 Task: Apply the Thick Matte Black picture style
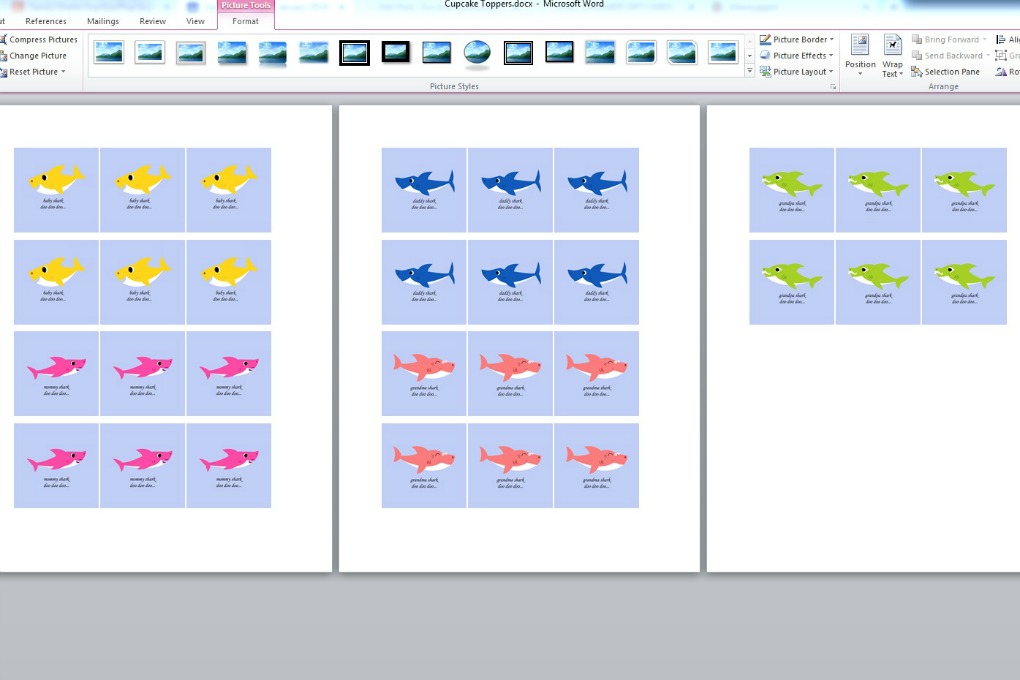396,53
